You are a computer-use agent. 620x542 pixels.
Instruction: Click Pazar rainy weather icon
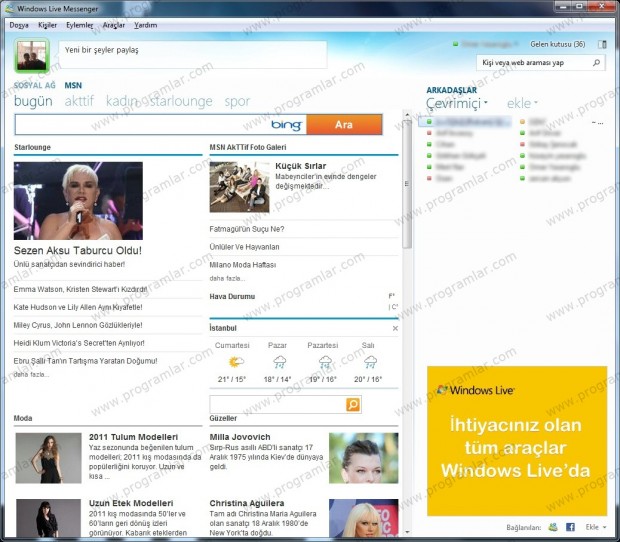pyautogui.click(x=280, y=362)
